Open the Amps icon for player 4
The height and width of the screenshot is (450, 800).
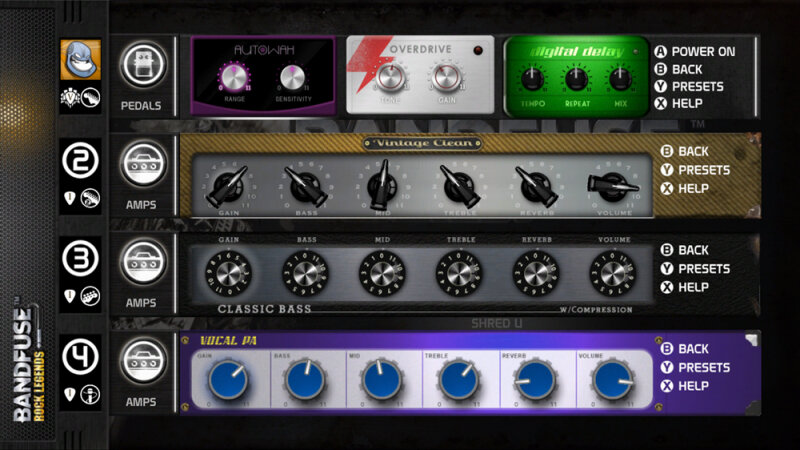143,361
